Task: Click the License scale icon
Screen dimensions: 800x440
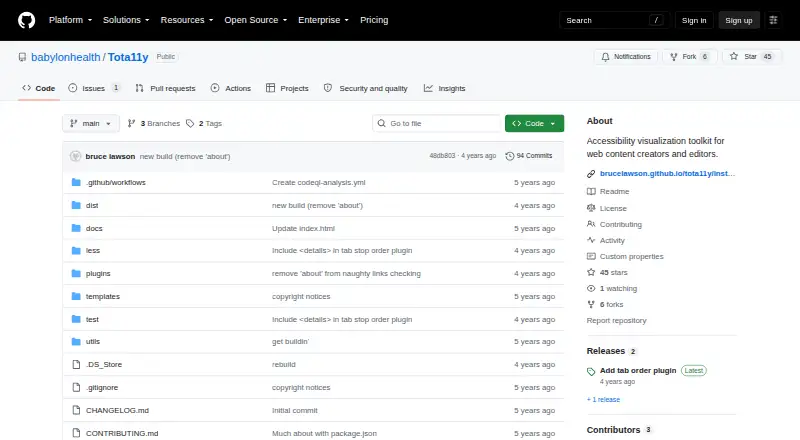Action: 591,208
